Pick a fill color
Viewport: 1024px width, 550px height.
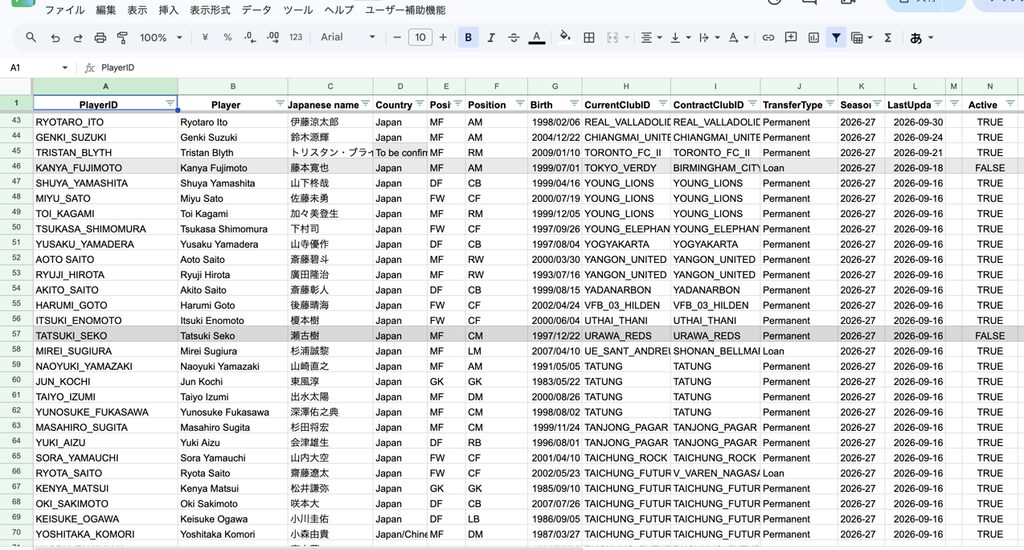pyautogui.click(x=566, y=38)
